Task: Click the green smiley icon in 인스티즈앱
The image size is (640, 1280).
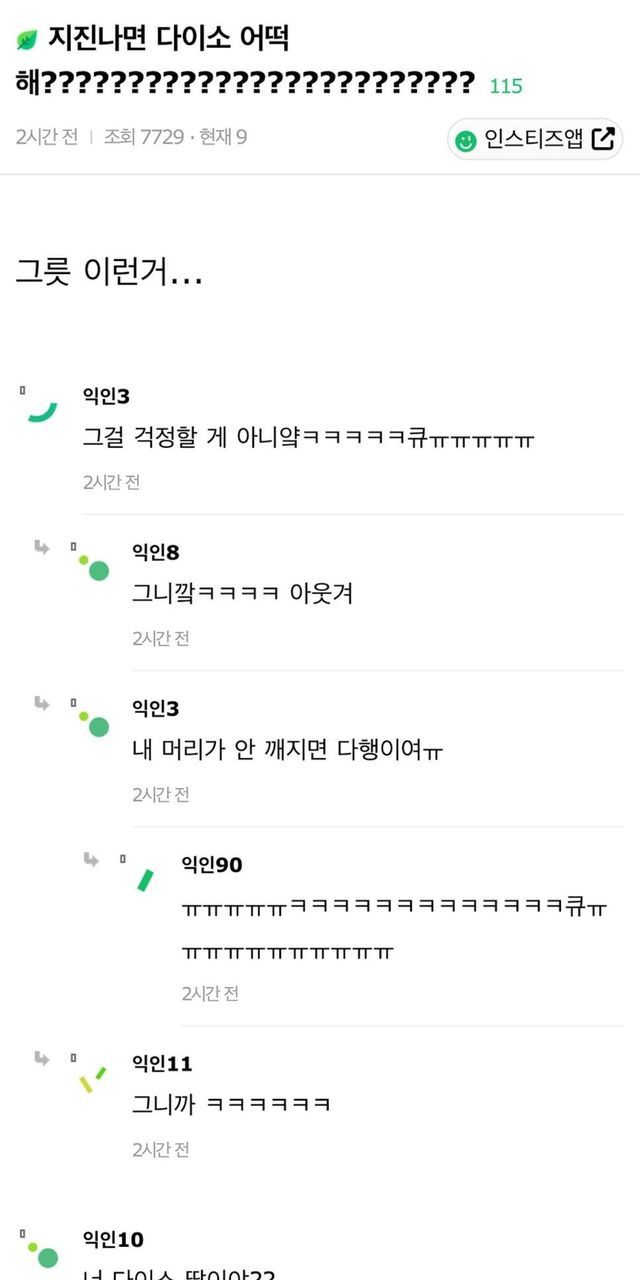Action: pyautogui.click(x=465, y=141)
